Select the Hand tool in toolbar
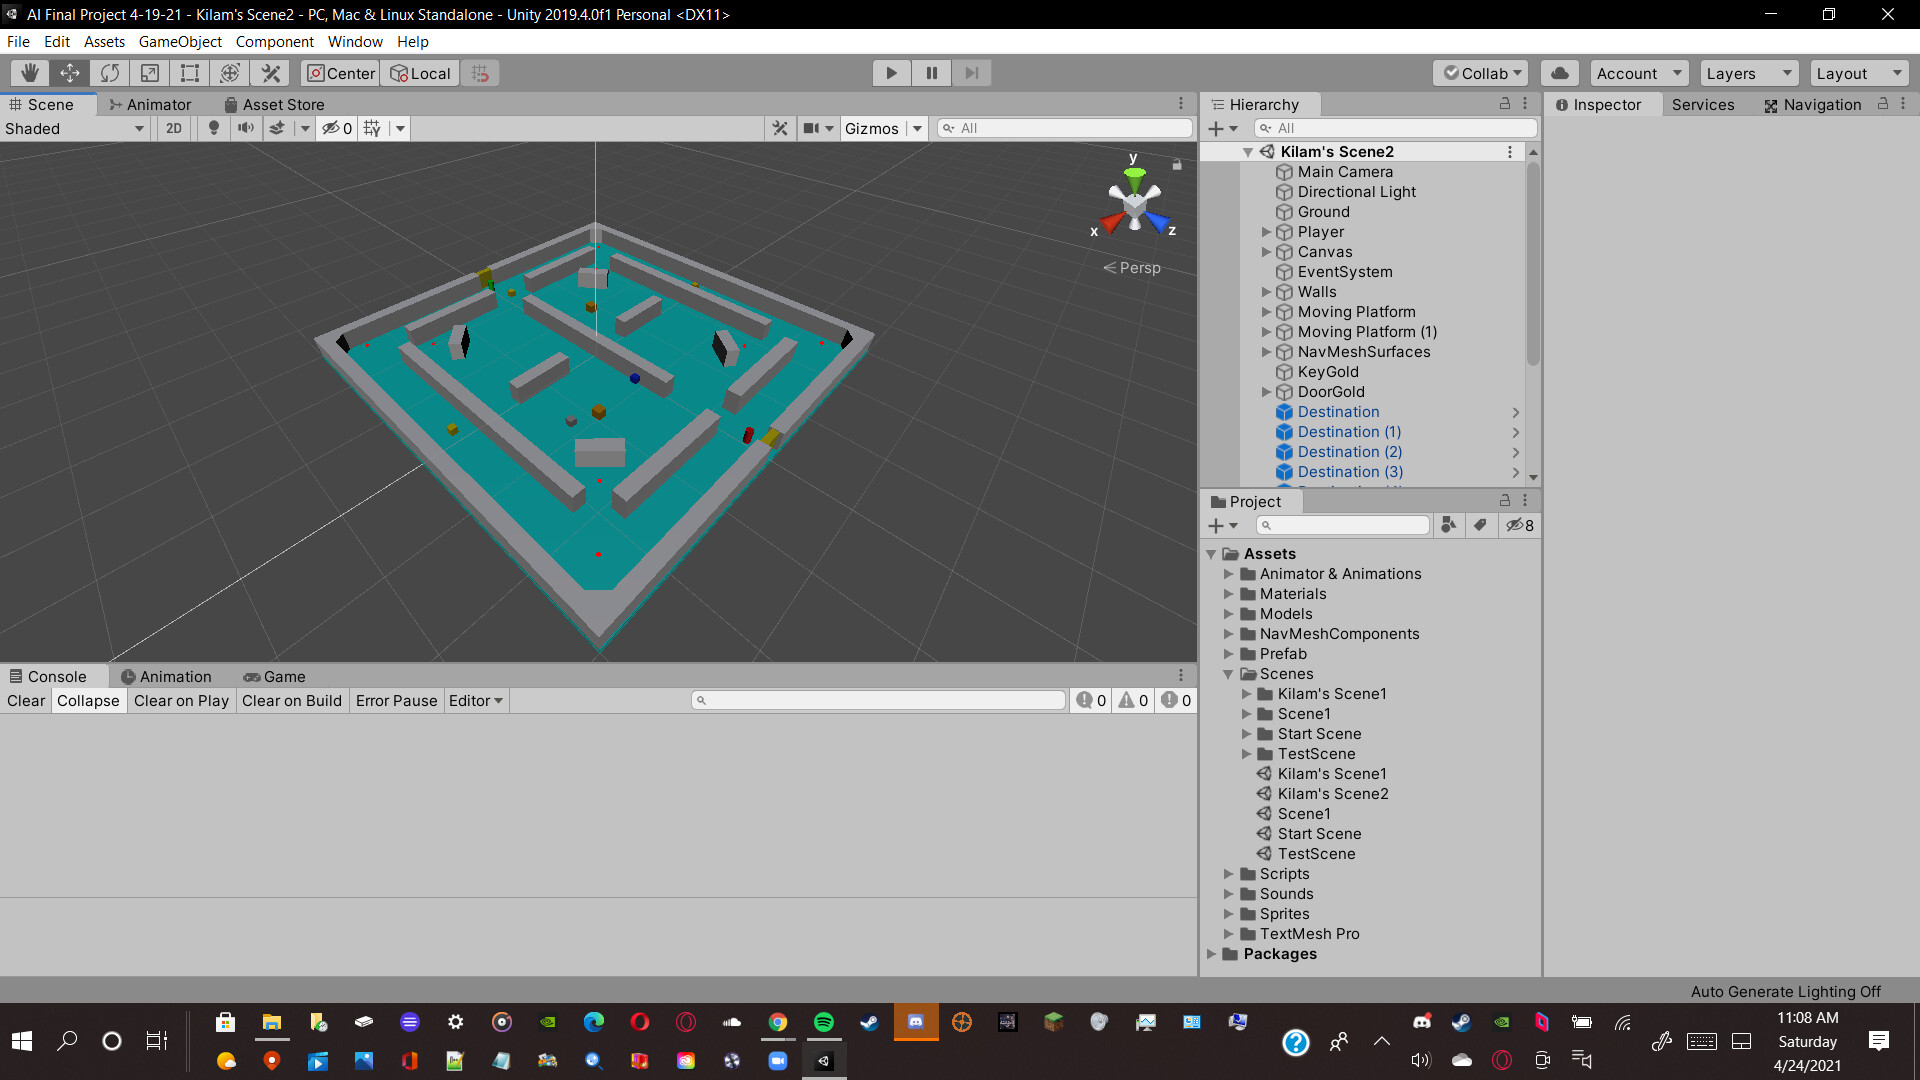The image size is (1920, 1080). (30, 73)
